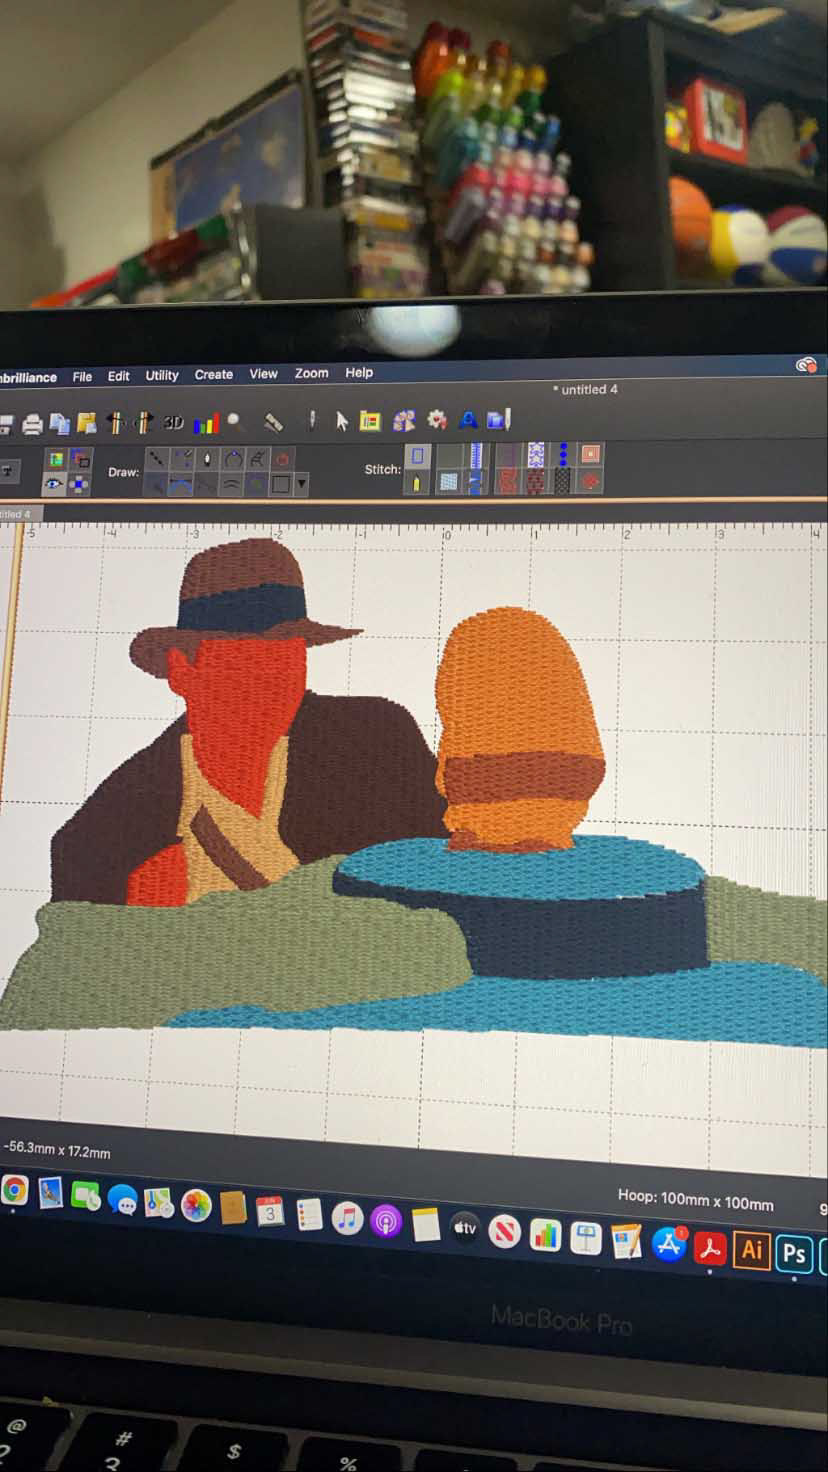
Task: Select the straight line draw tool
Action: click(157, 460)
